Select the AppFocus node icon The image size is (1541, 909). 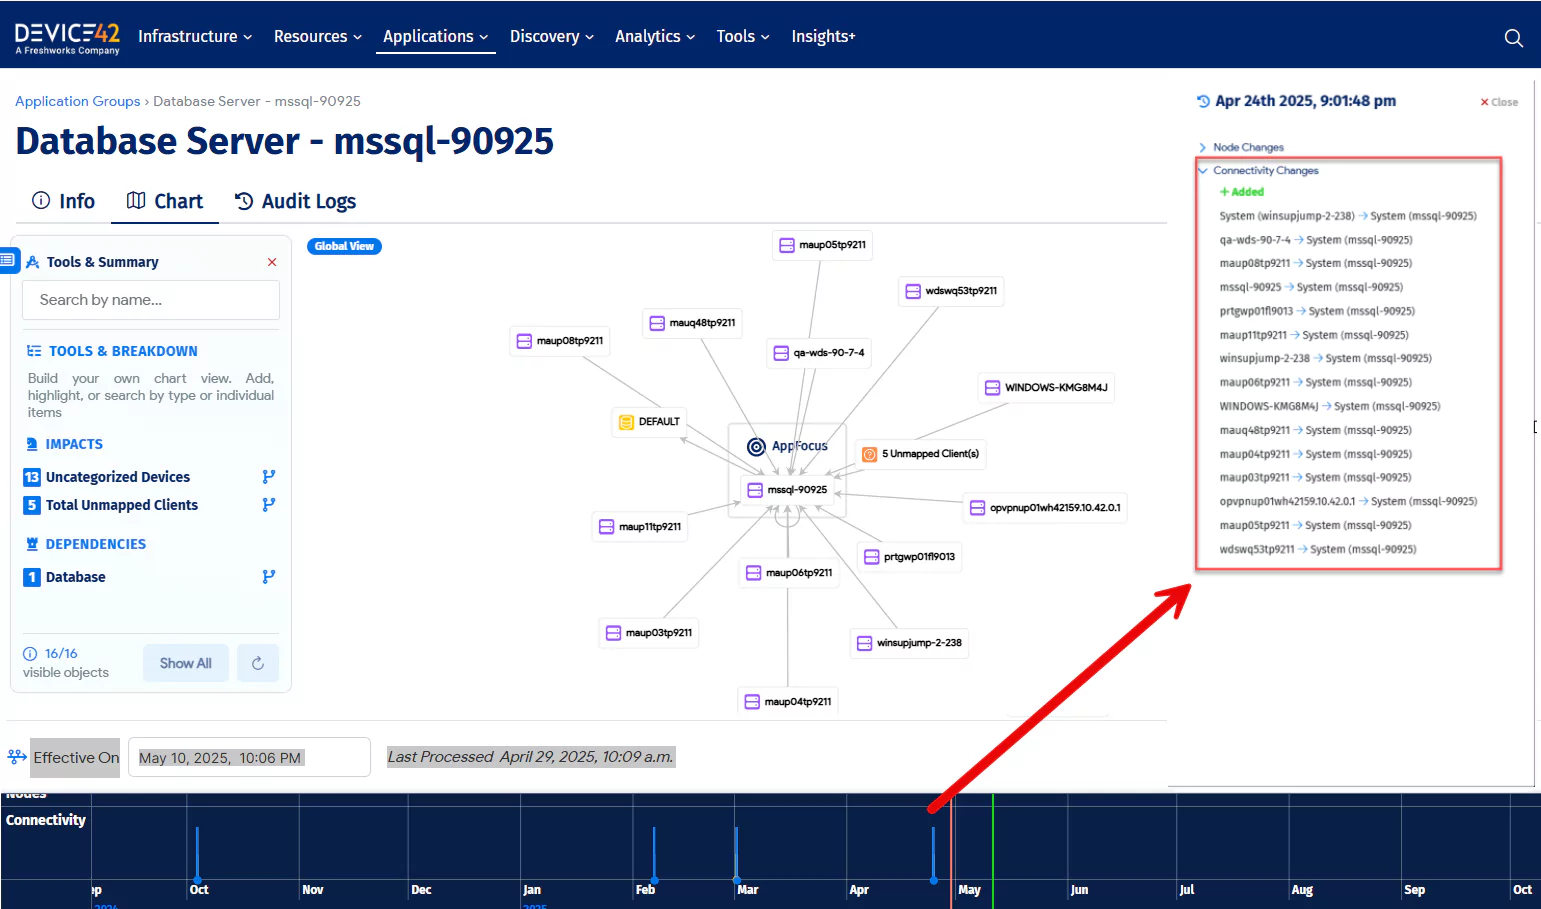click(x=756, y=446)
